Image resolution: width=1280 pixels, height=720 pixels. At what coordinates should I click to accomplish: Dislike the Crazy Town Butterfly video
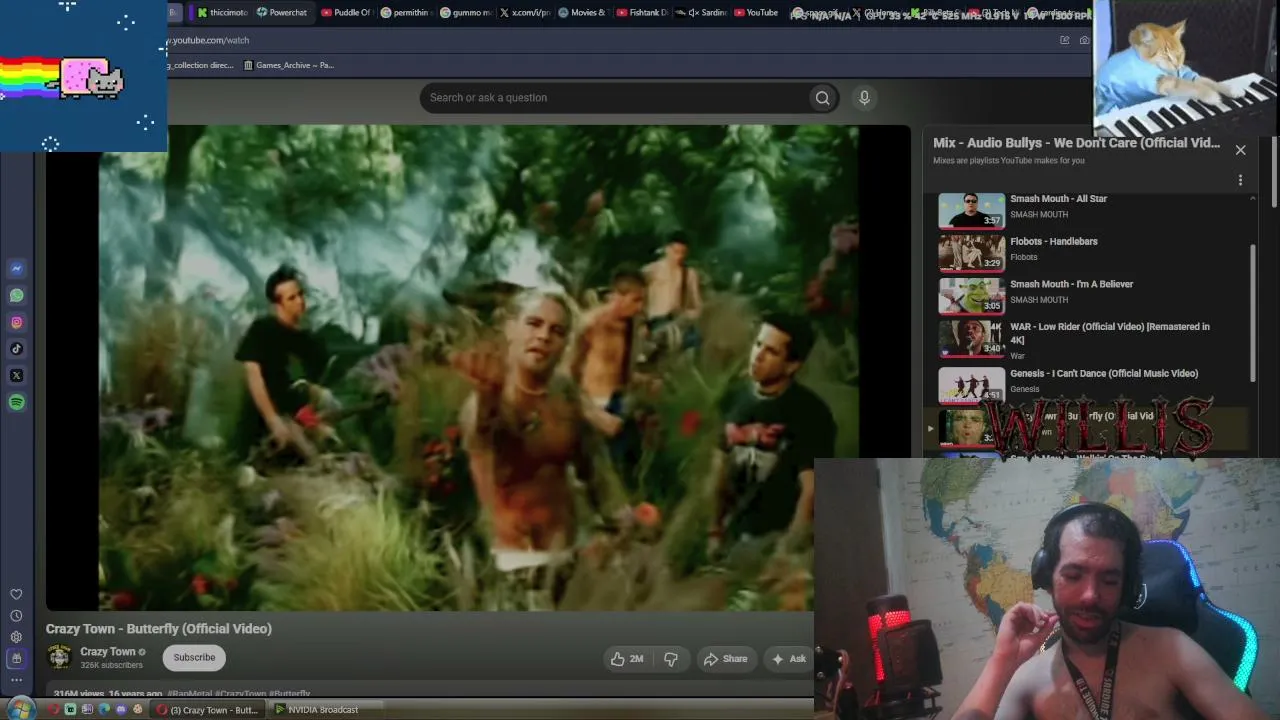(671, 659)
